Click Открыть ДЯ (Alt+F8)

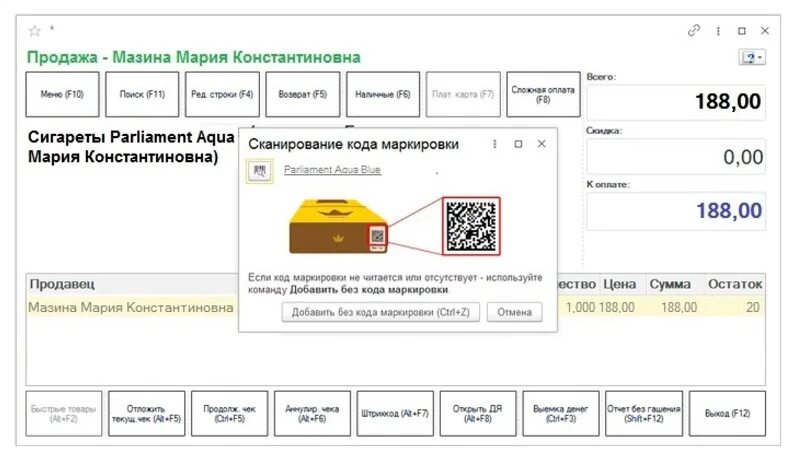478,414
